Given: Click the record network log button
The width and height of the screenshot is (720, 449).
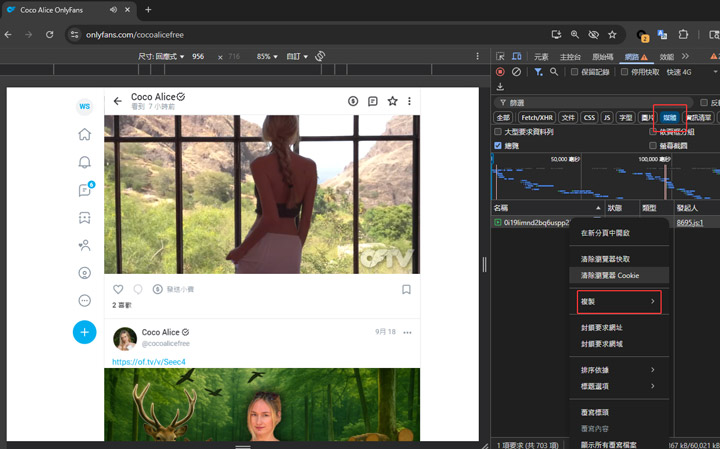Looking at the screenshot, I should [500, 72].
